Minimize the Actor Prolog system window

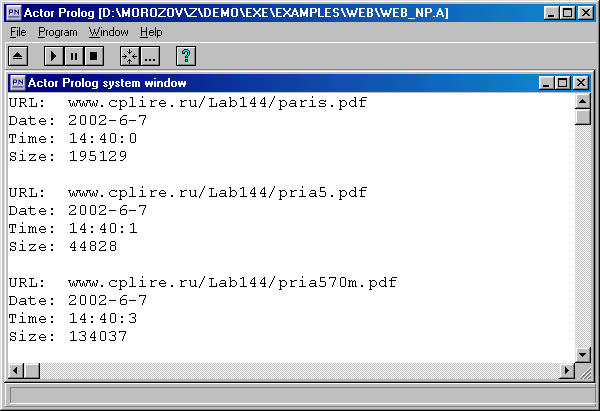[x=546, y=83]
